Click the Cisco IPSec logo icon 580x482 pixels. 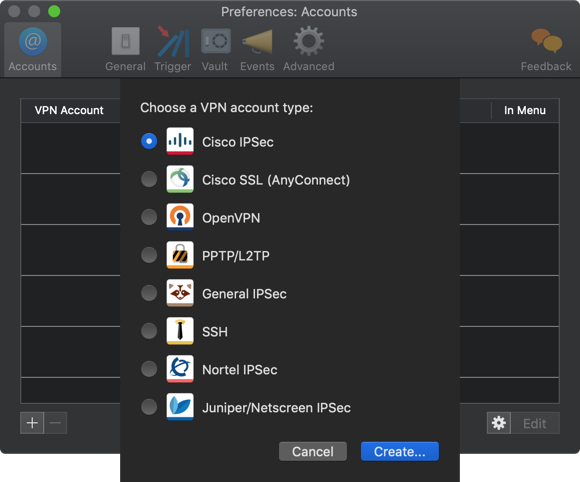point(180,141)
